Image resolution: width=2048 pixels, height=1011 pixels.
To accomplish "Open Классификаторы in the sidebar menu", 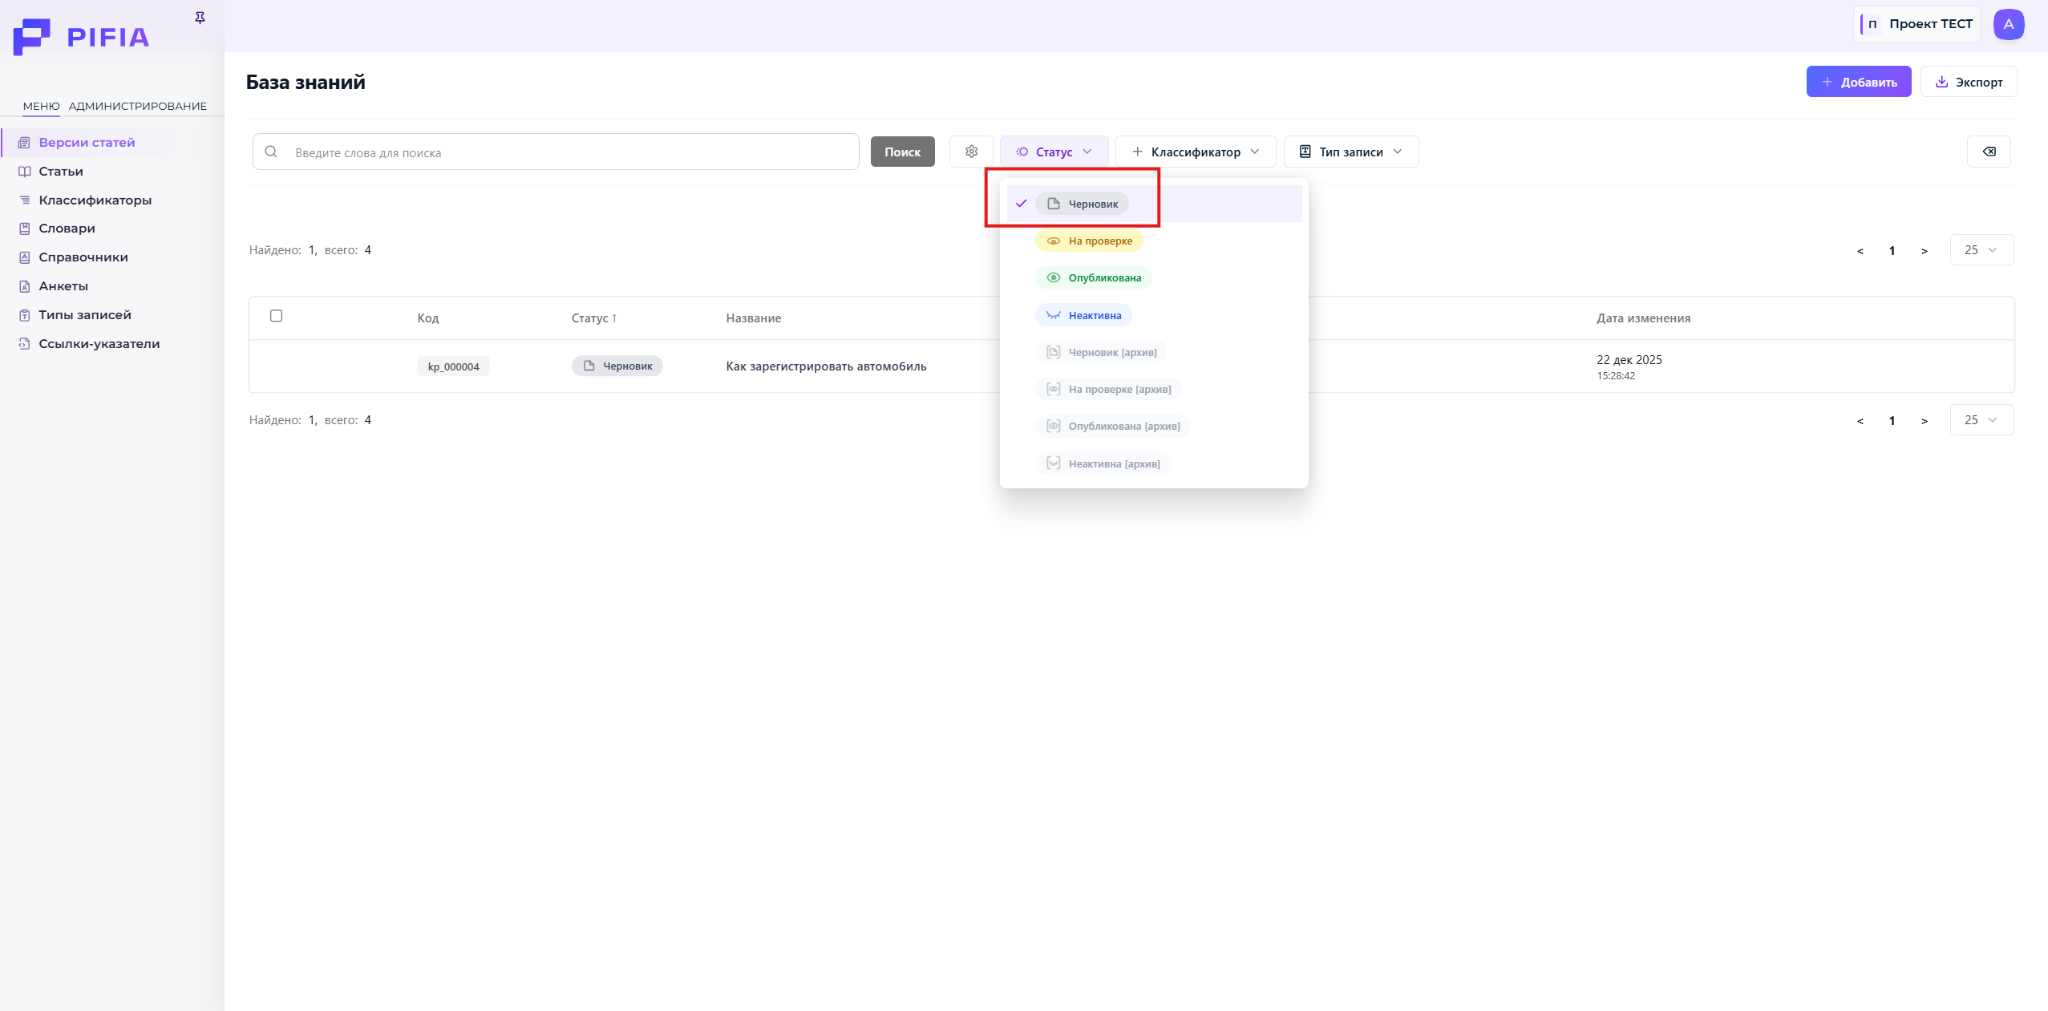I will coord(95,200).
